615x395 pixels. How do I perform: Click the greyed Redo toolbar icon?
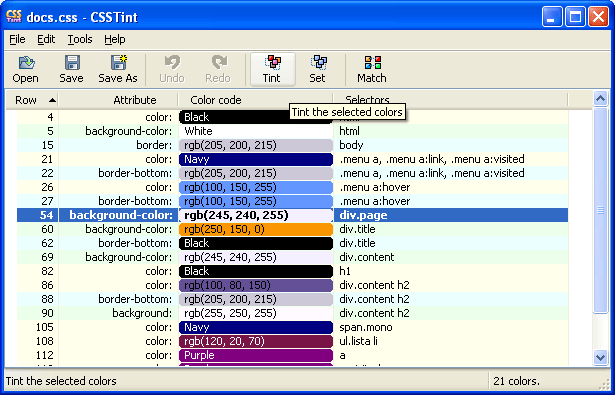click(x=218, y=69)
